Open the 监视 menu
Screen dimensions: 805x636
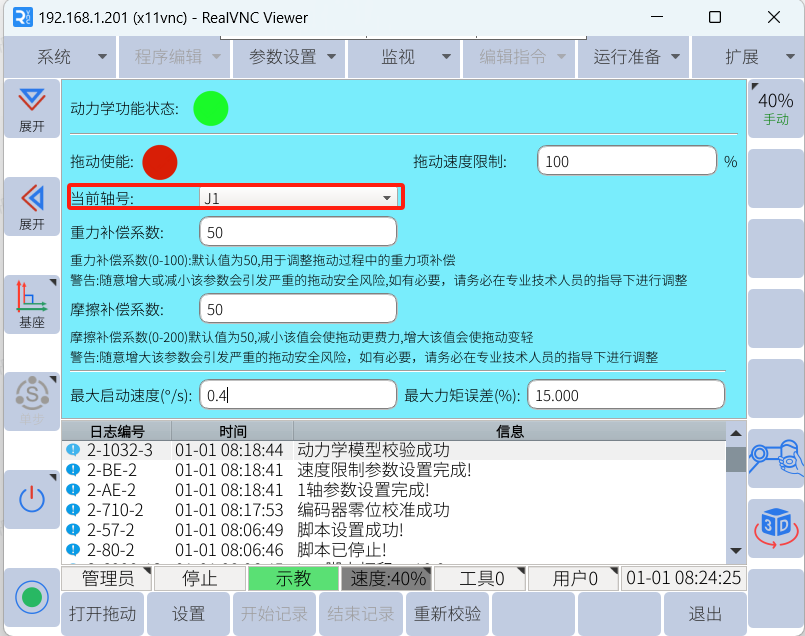click(406, 57)
